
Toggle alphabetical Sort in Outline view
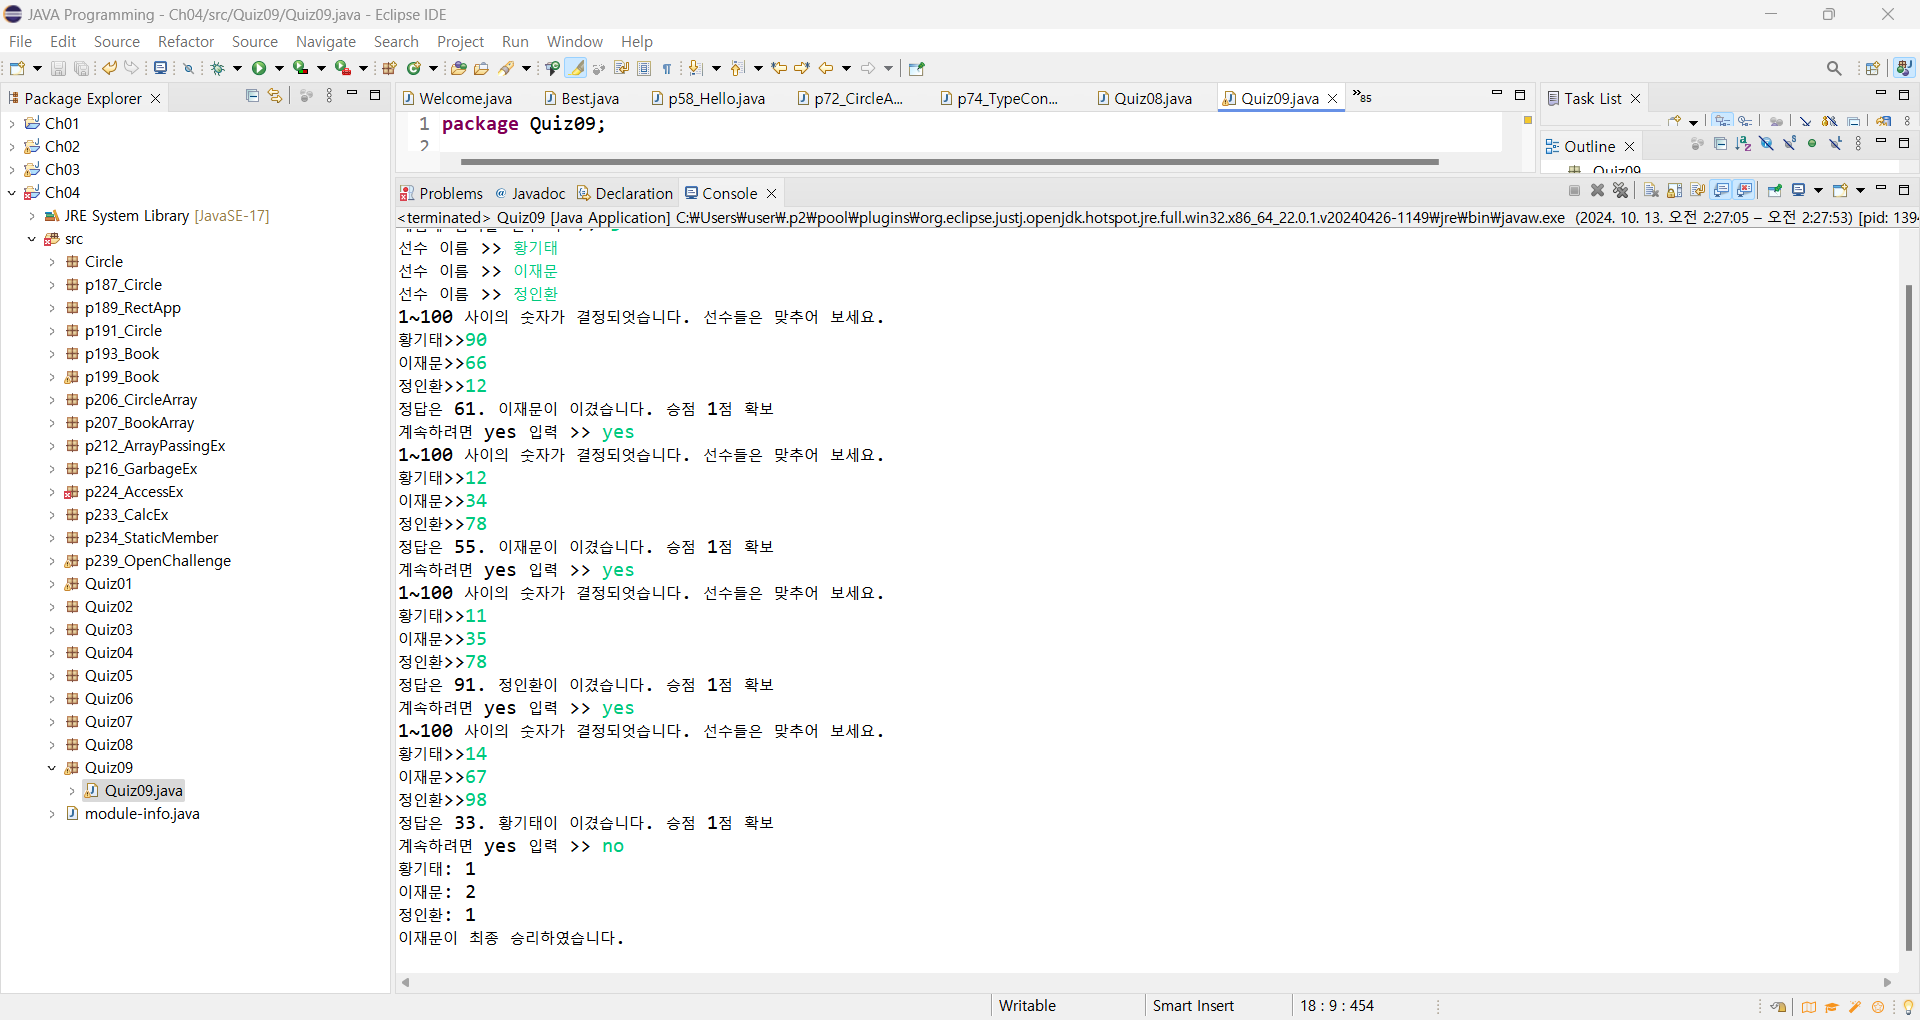1743,144
